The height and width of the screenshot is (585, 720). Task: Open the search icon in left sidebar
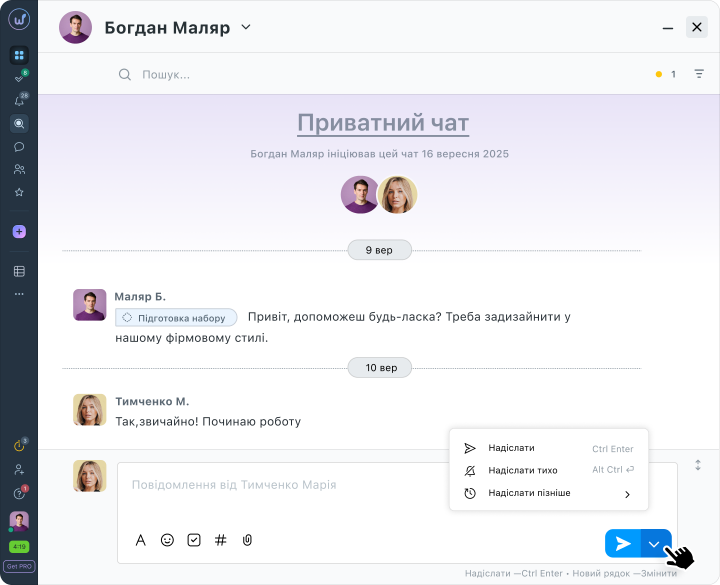coord(19,124)
